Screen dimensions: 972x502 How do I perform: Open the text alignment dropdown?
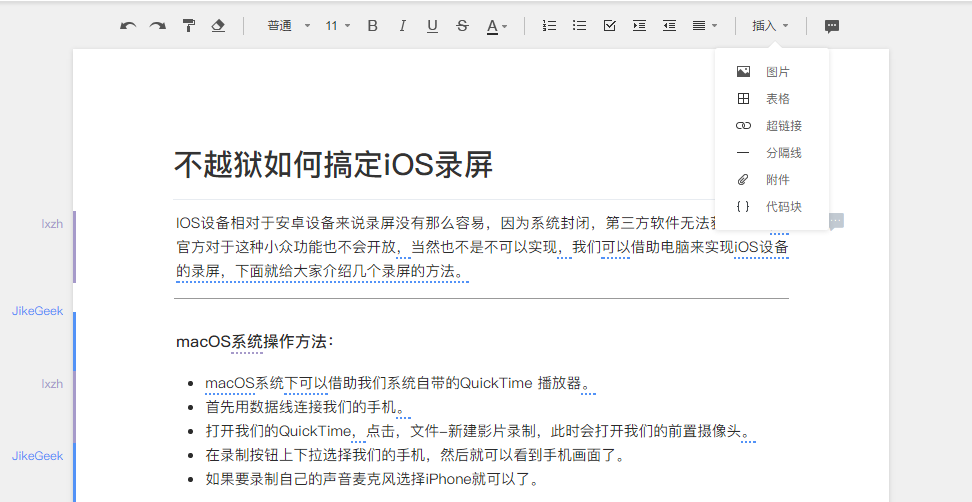tap(705, 26)
